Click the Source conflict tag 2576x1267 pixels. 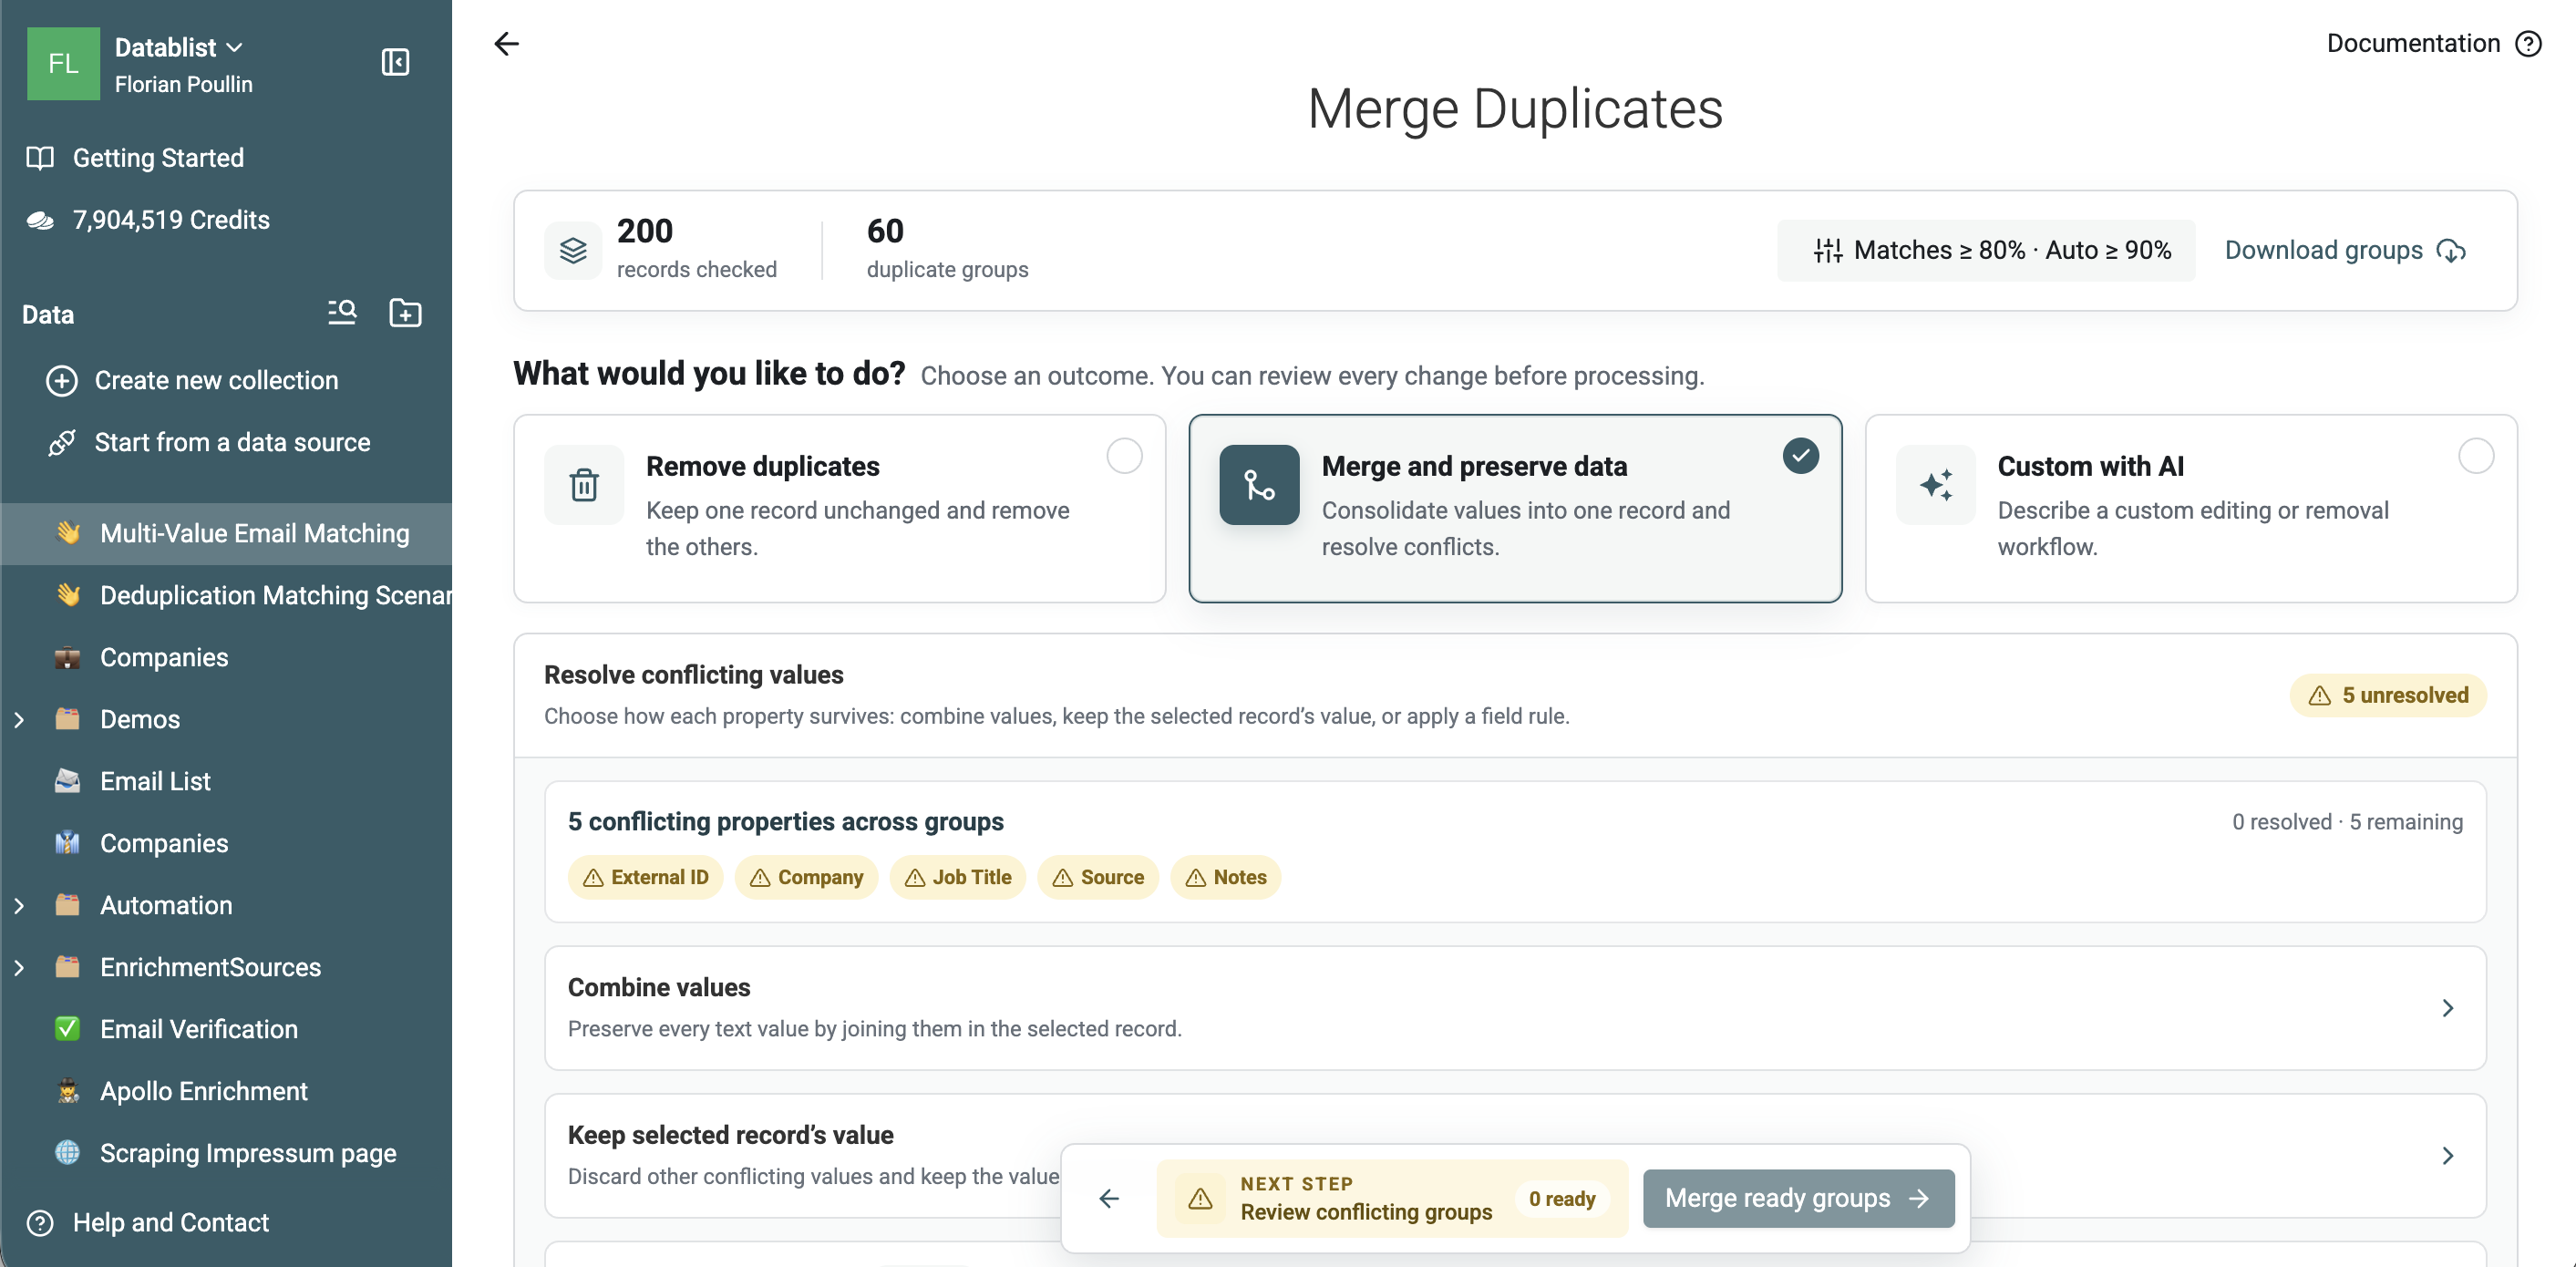tap(1097, 877)
